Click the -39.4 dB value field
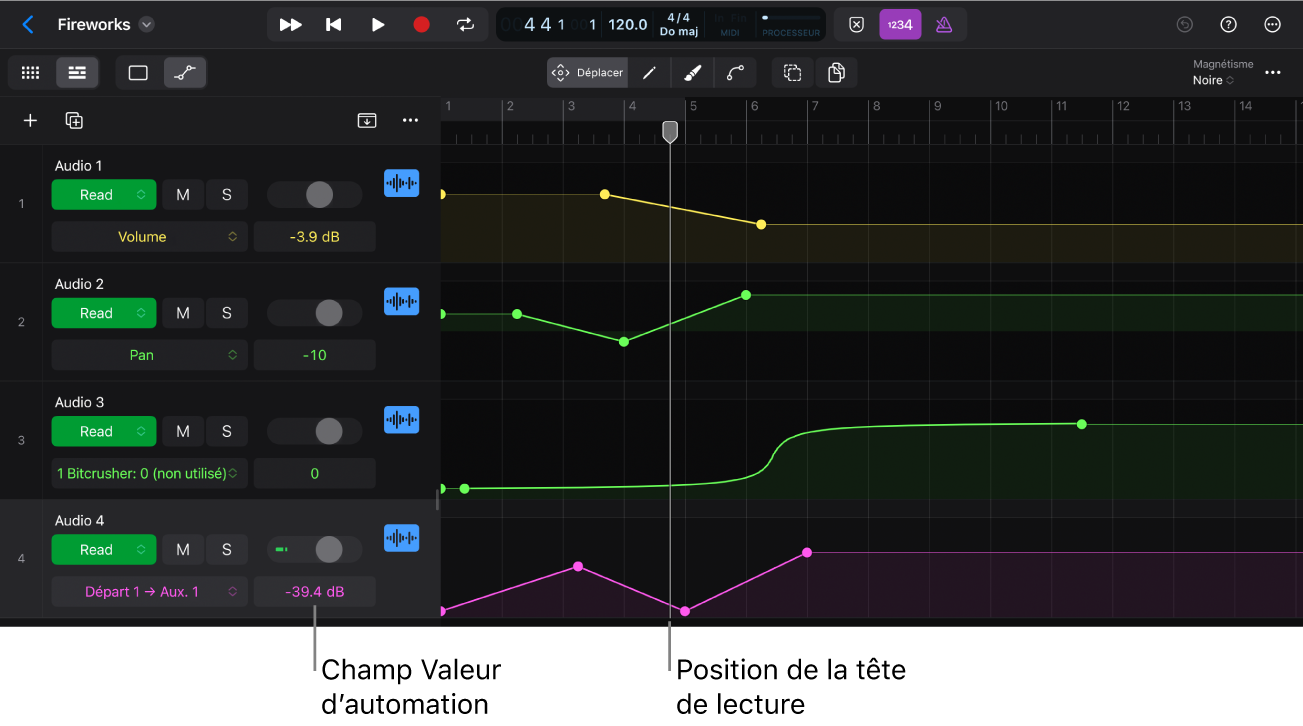The image size is (1303, 726). [x=315, y=591]
